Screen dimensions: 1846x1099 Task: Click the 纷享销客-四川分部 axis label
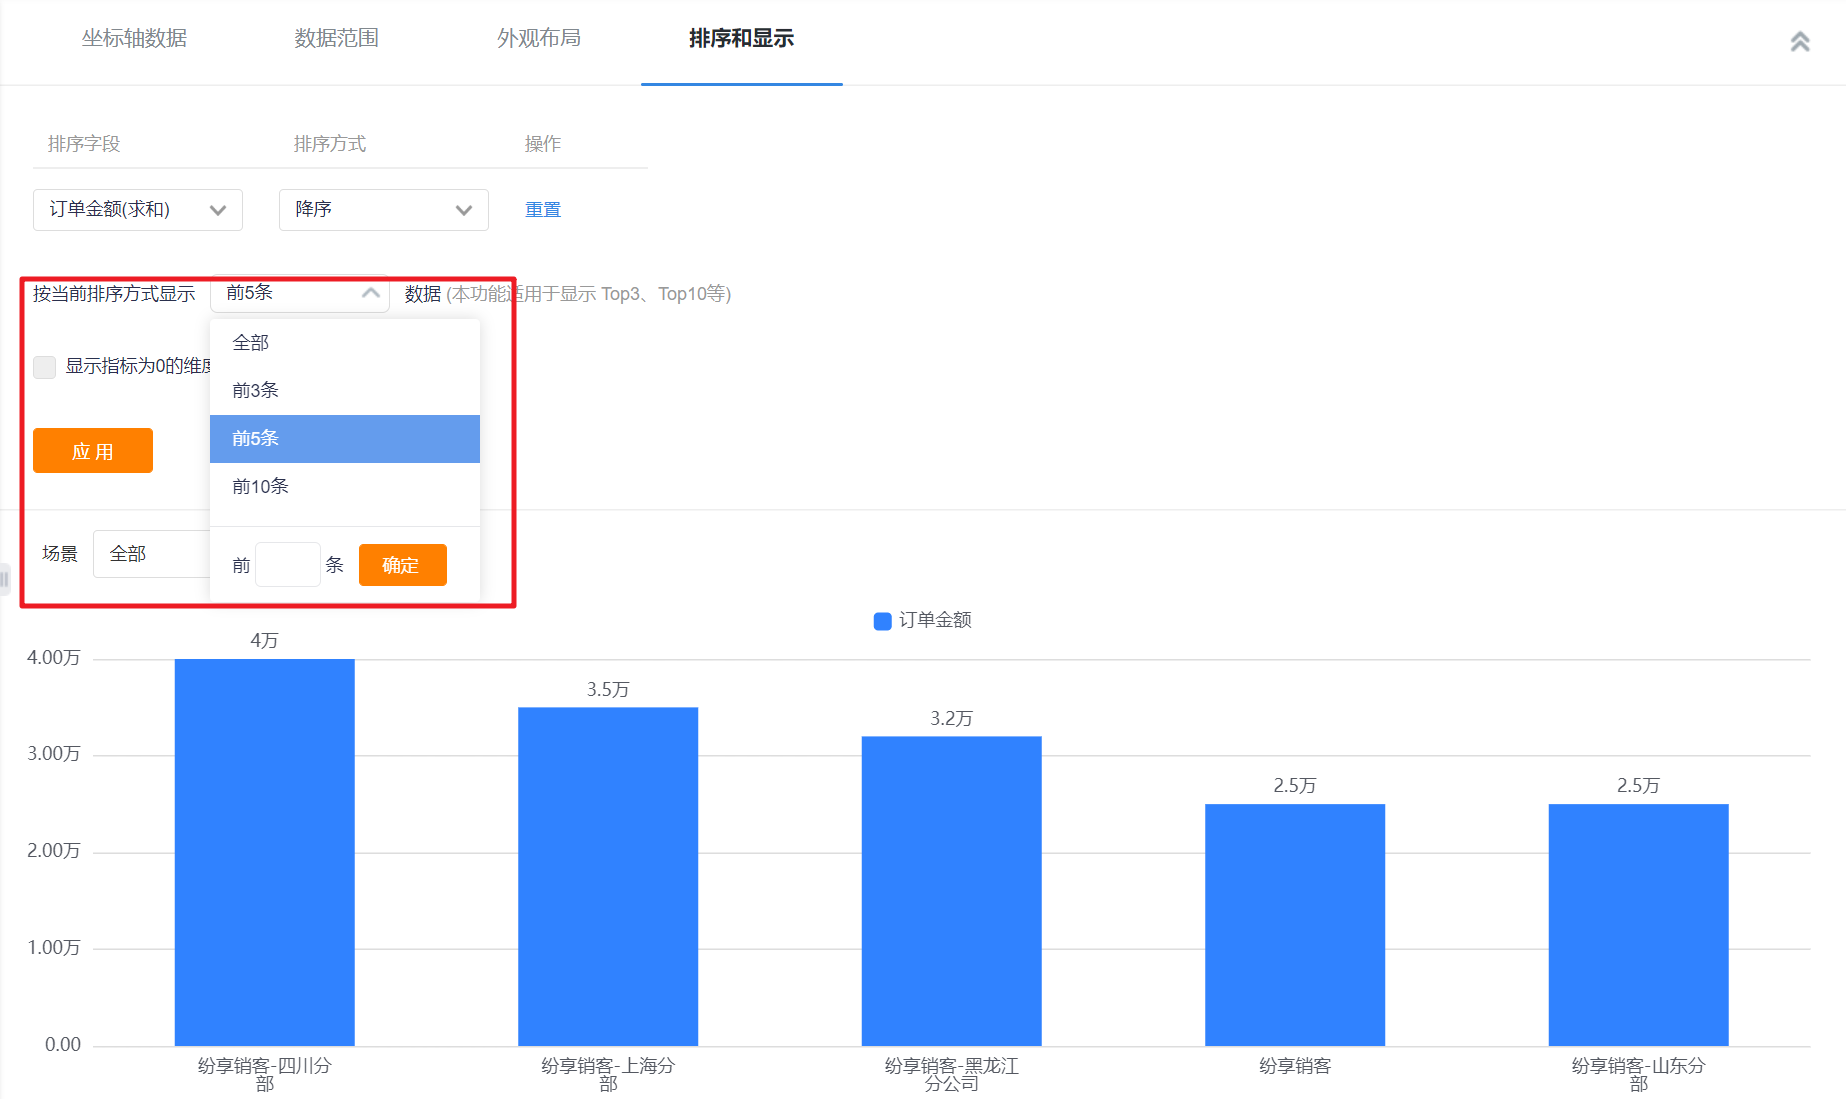265,1075
